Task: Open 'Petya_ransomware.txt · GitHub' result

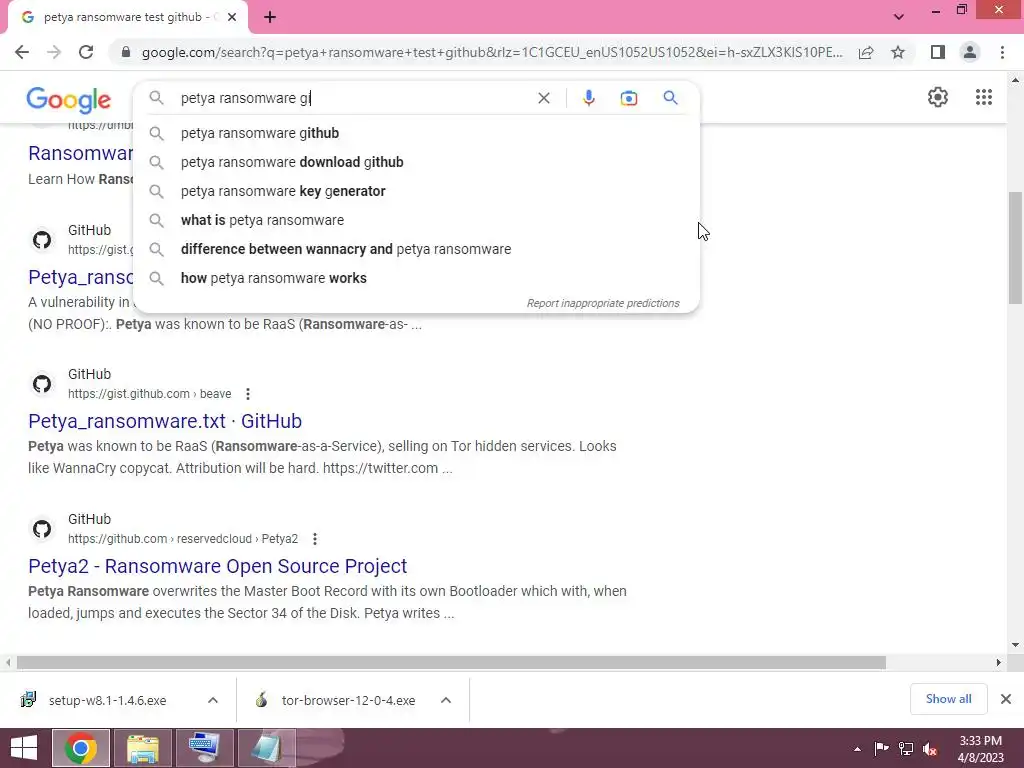Action: 165,421
